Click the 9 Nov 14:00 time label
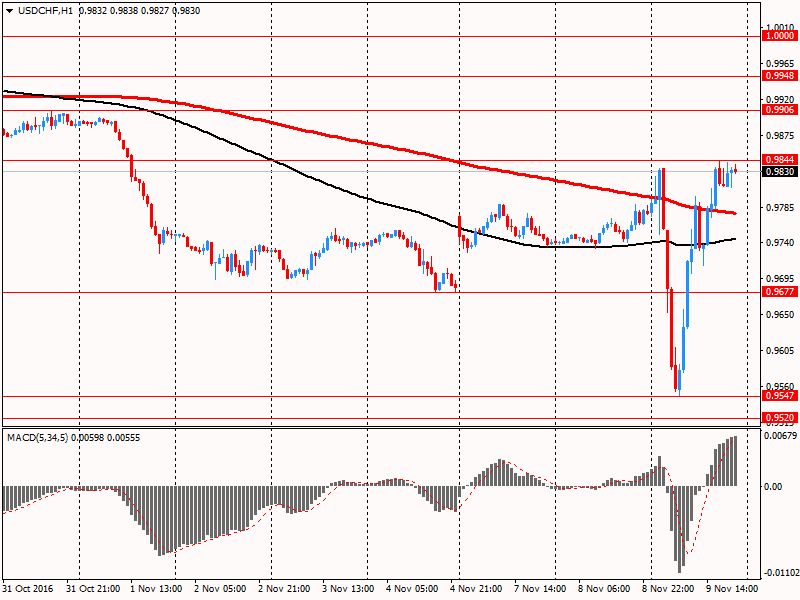 pos(734,590)
